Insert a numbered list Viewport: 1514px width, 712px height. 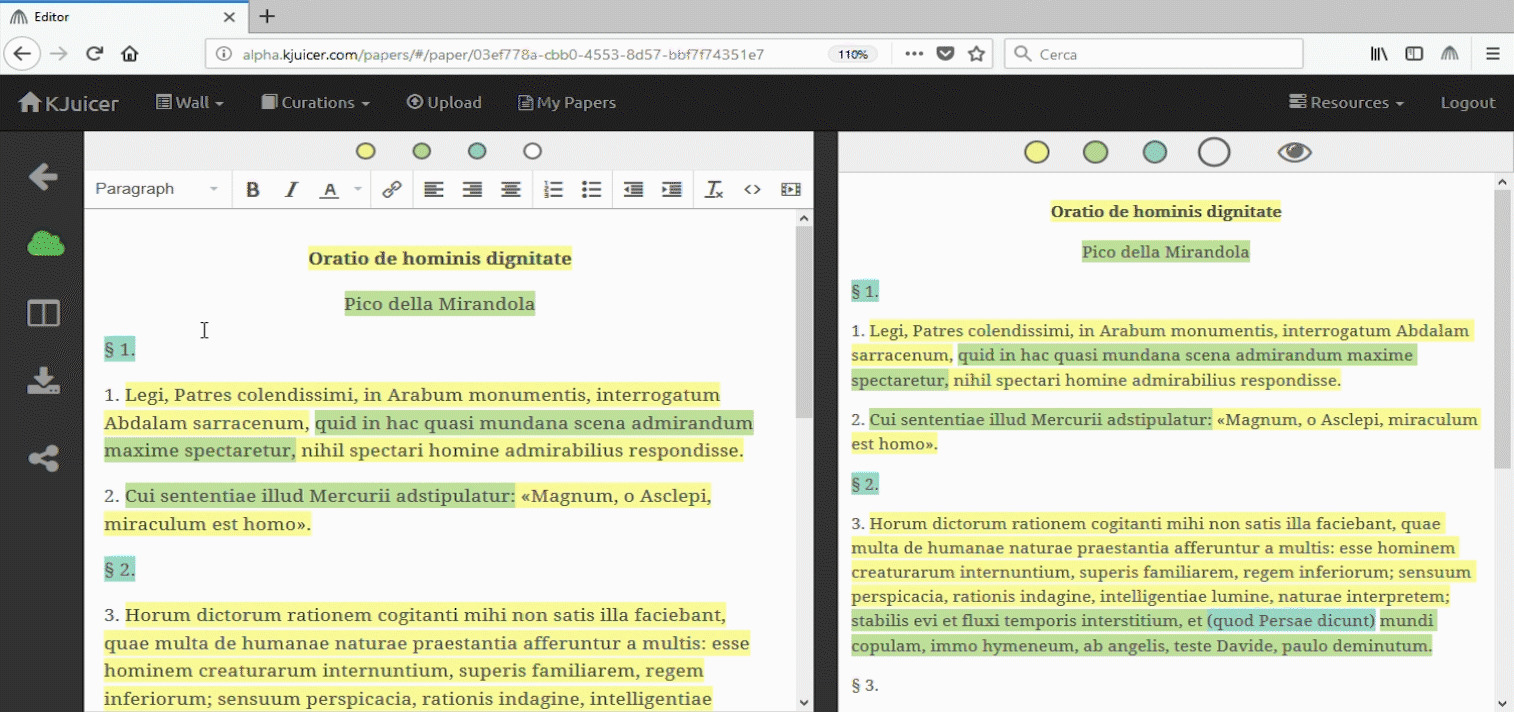pyautogui.click(x=553, y=189)
